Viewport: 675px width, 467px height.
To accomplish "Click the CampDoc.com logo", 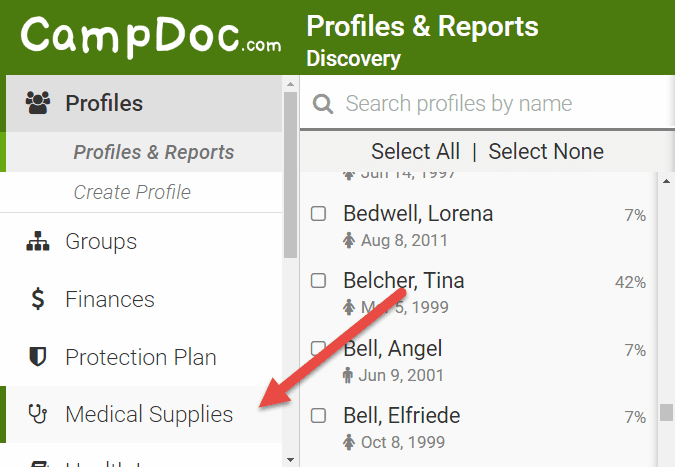I will [x=151, y=37].
